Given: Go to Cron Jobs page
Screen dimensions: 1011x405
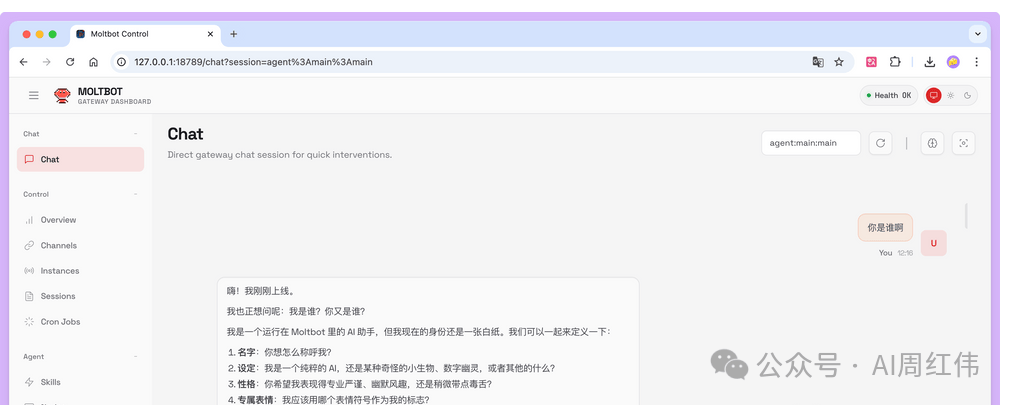Looking at the screenshot, I should 59,322.
